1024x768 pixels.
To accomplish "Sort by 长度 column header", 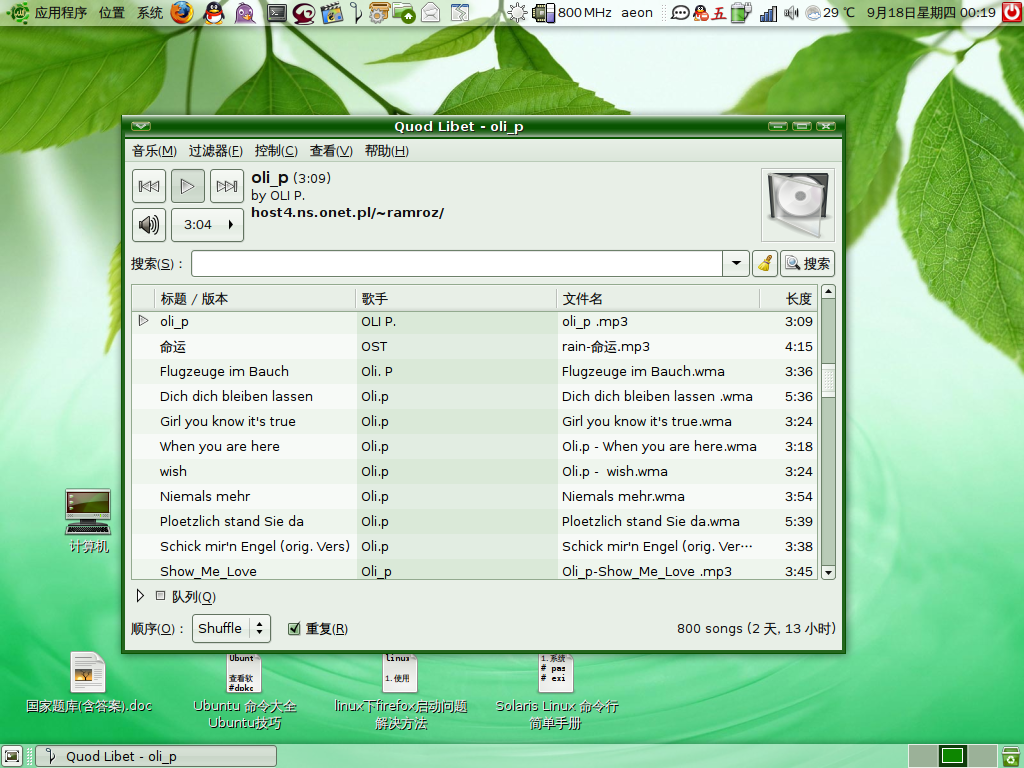I will (788, 299).
